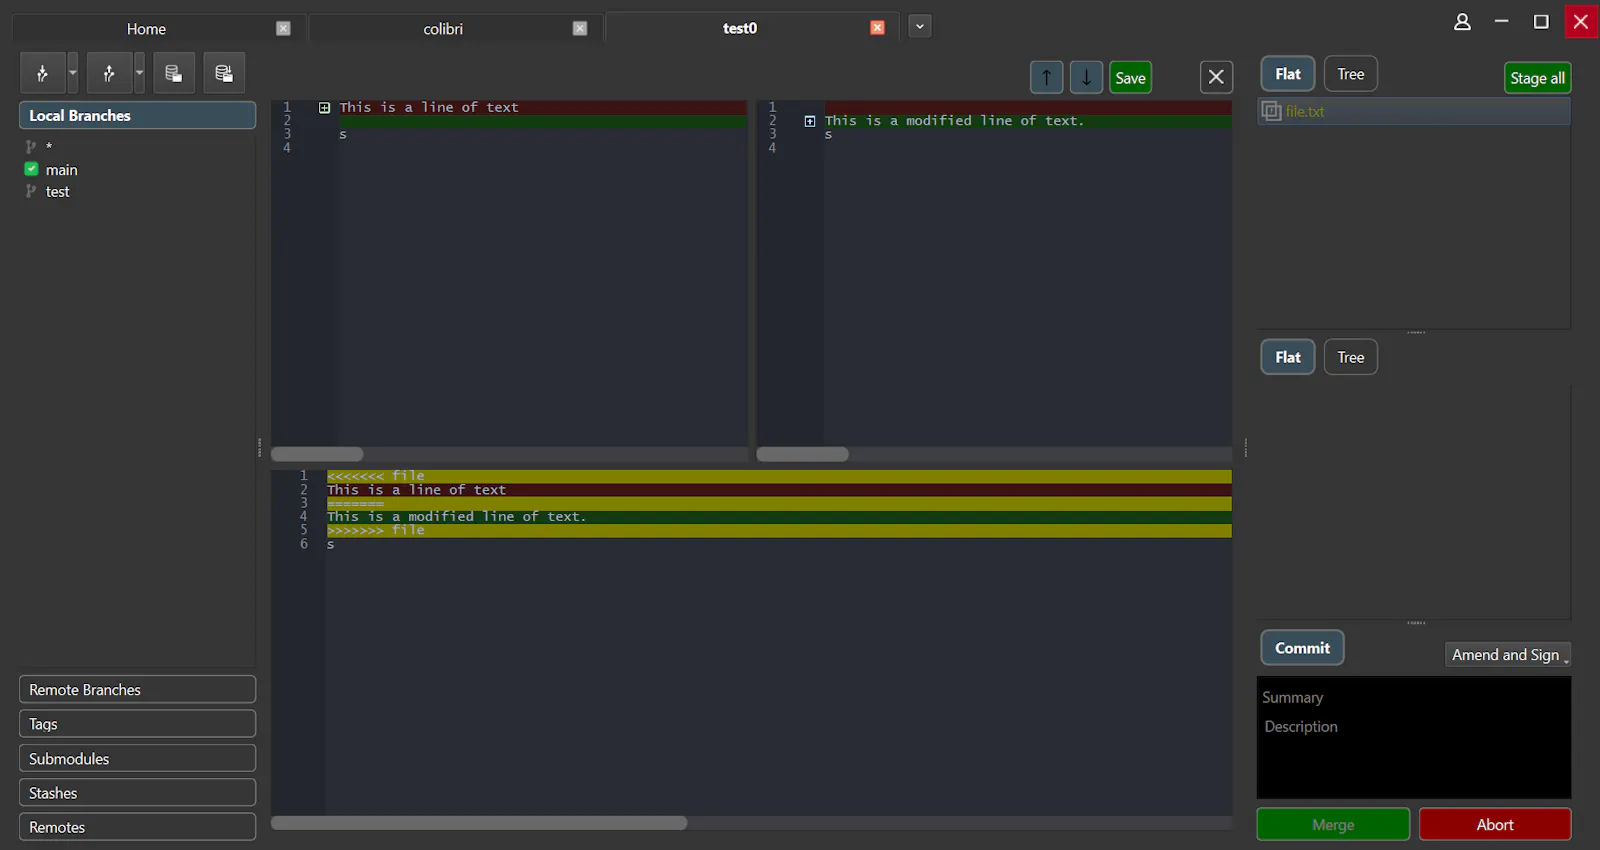Select the test branch

(58, 192)
